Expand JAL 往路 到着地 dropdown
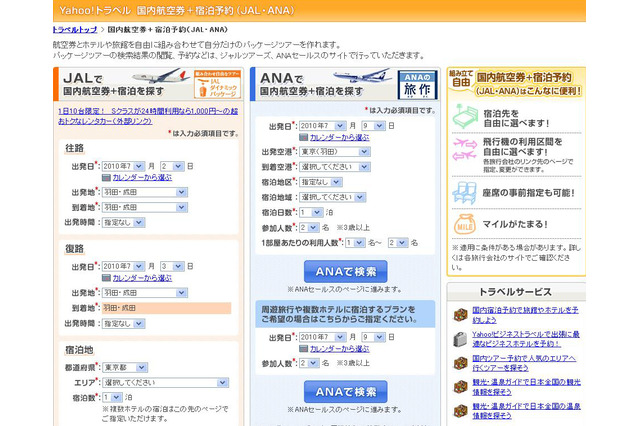The width and height of the screenshot is (640, 426). click(x=144, y=207)
